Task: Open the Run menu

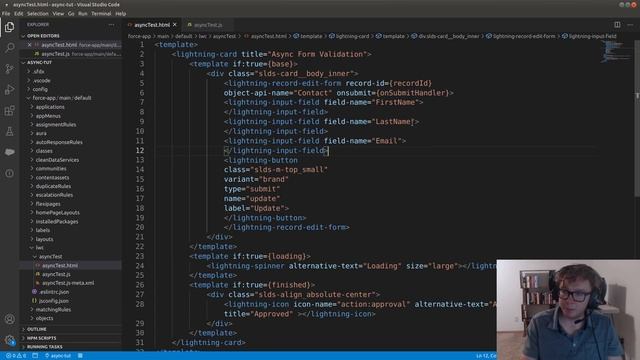Action: (83, 13)
